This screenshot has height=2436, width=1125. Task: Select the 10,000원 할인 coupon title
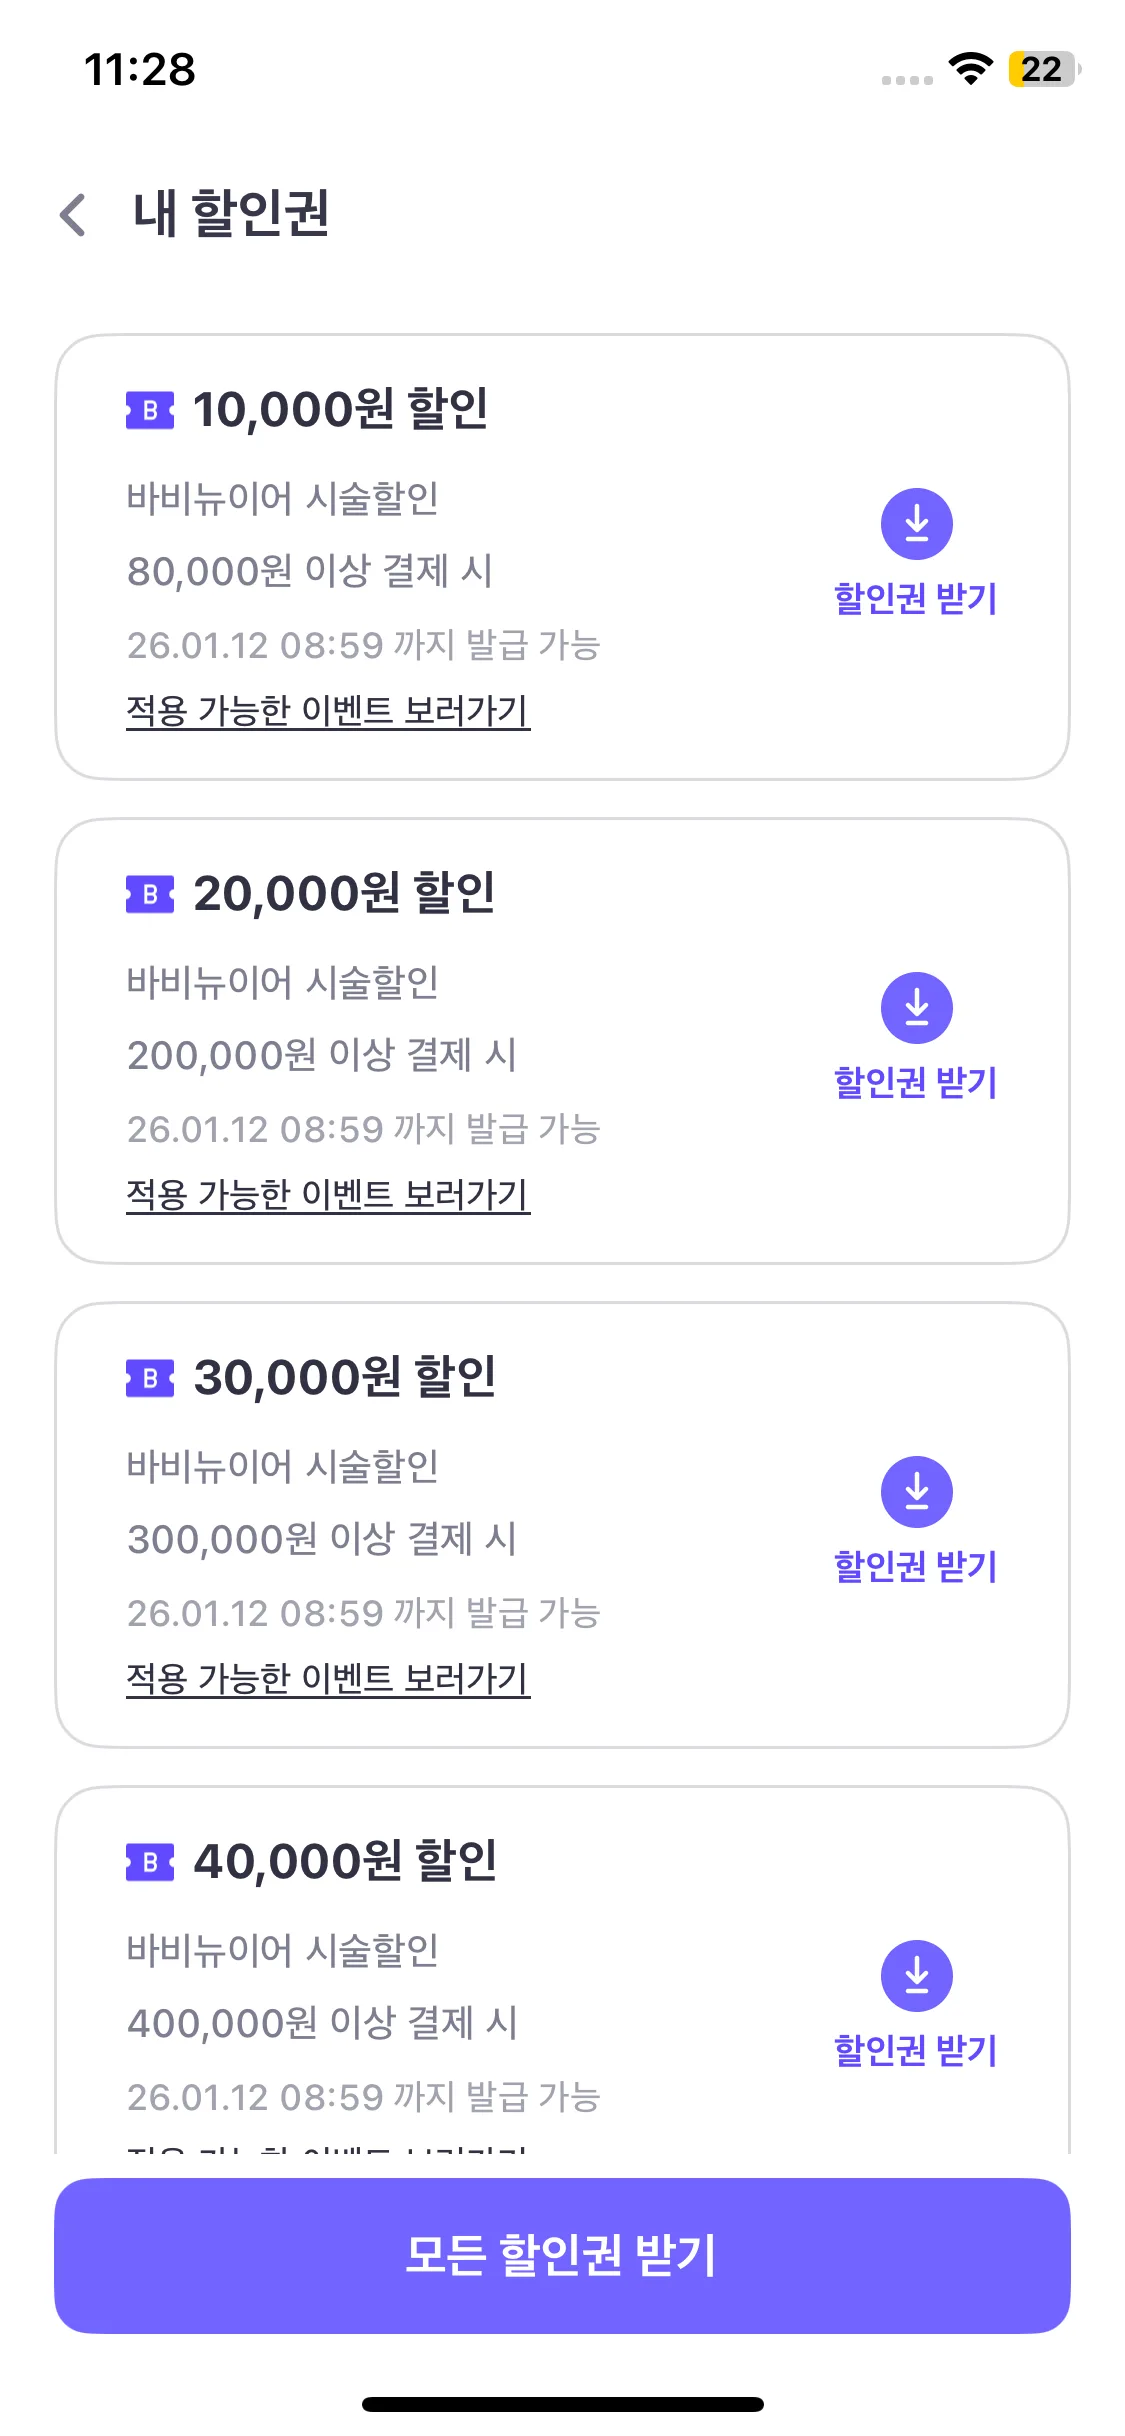coord(340,409)
